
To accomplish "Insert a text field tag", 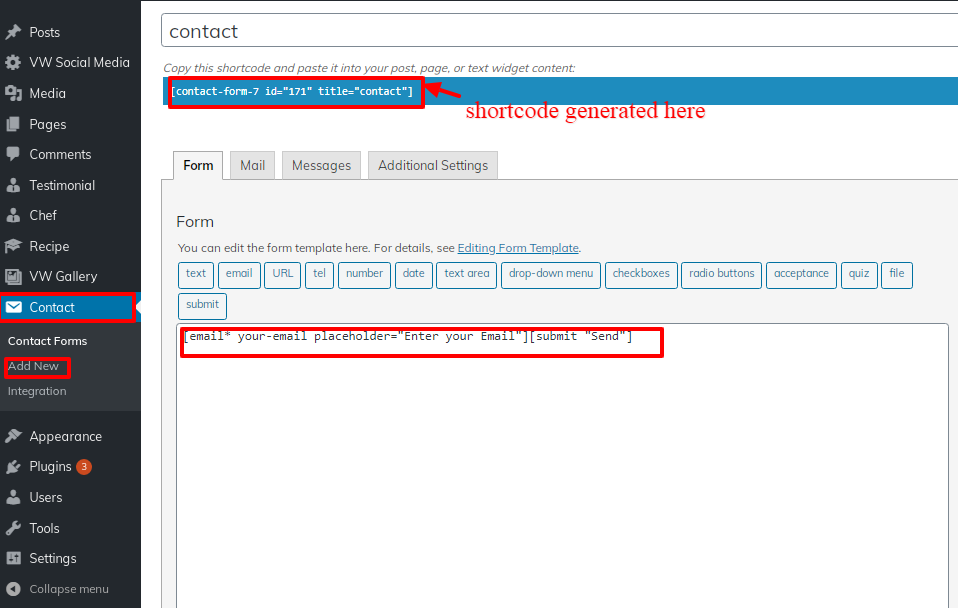I will pyautogui.click(x=196, y=274).
